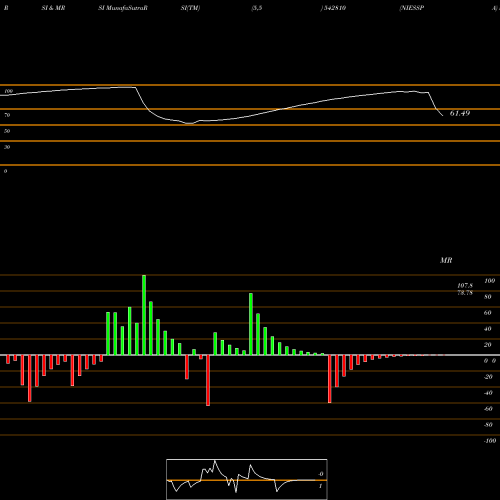Click the ")542810" stock code text

pyautogui.click(x=333, y=8)
